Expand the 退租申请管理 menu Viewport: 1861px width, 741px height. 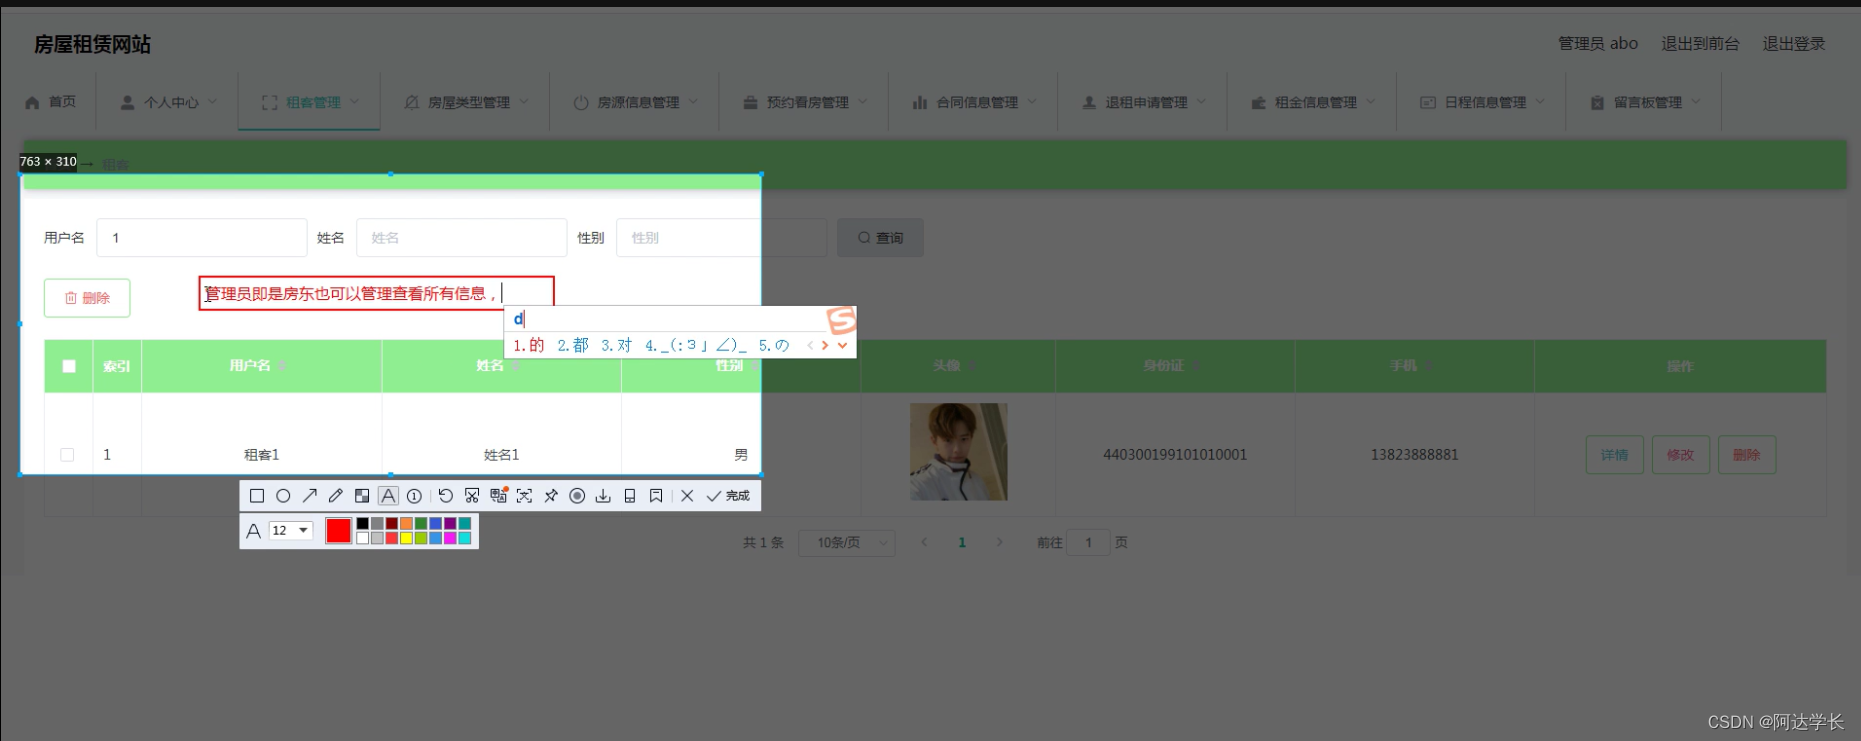pos(1144,102)
